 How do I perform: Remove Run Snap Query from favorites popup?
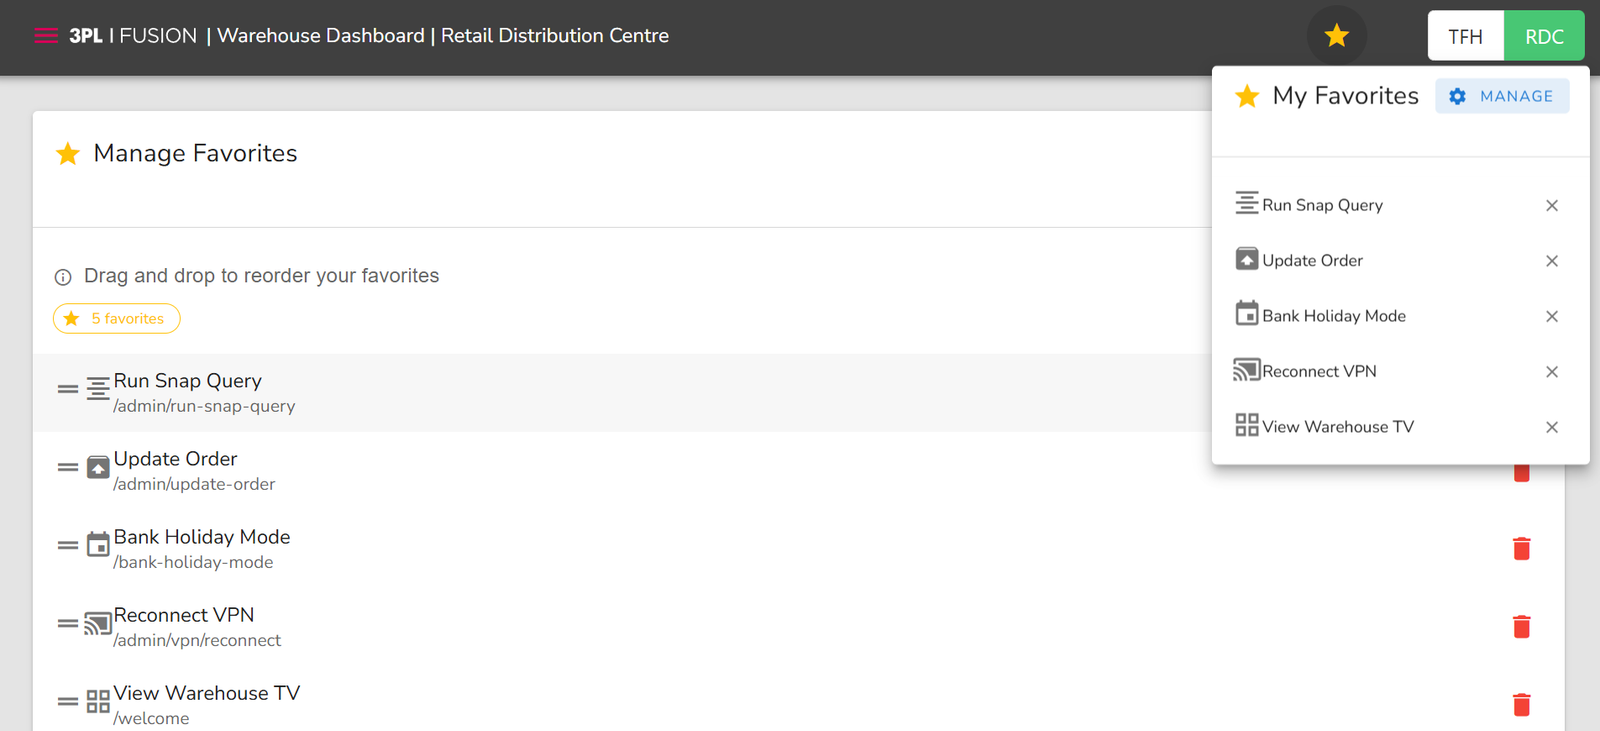pos(1552,205)
